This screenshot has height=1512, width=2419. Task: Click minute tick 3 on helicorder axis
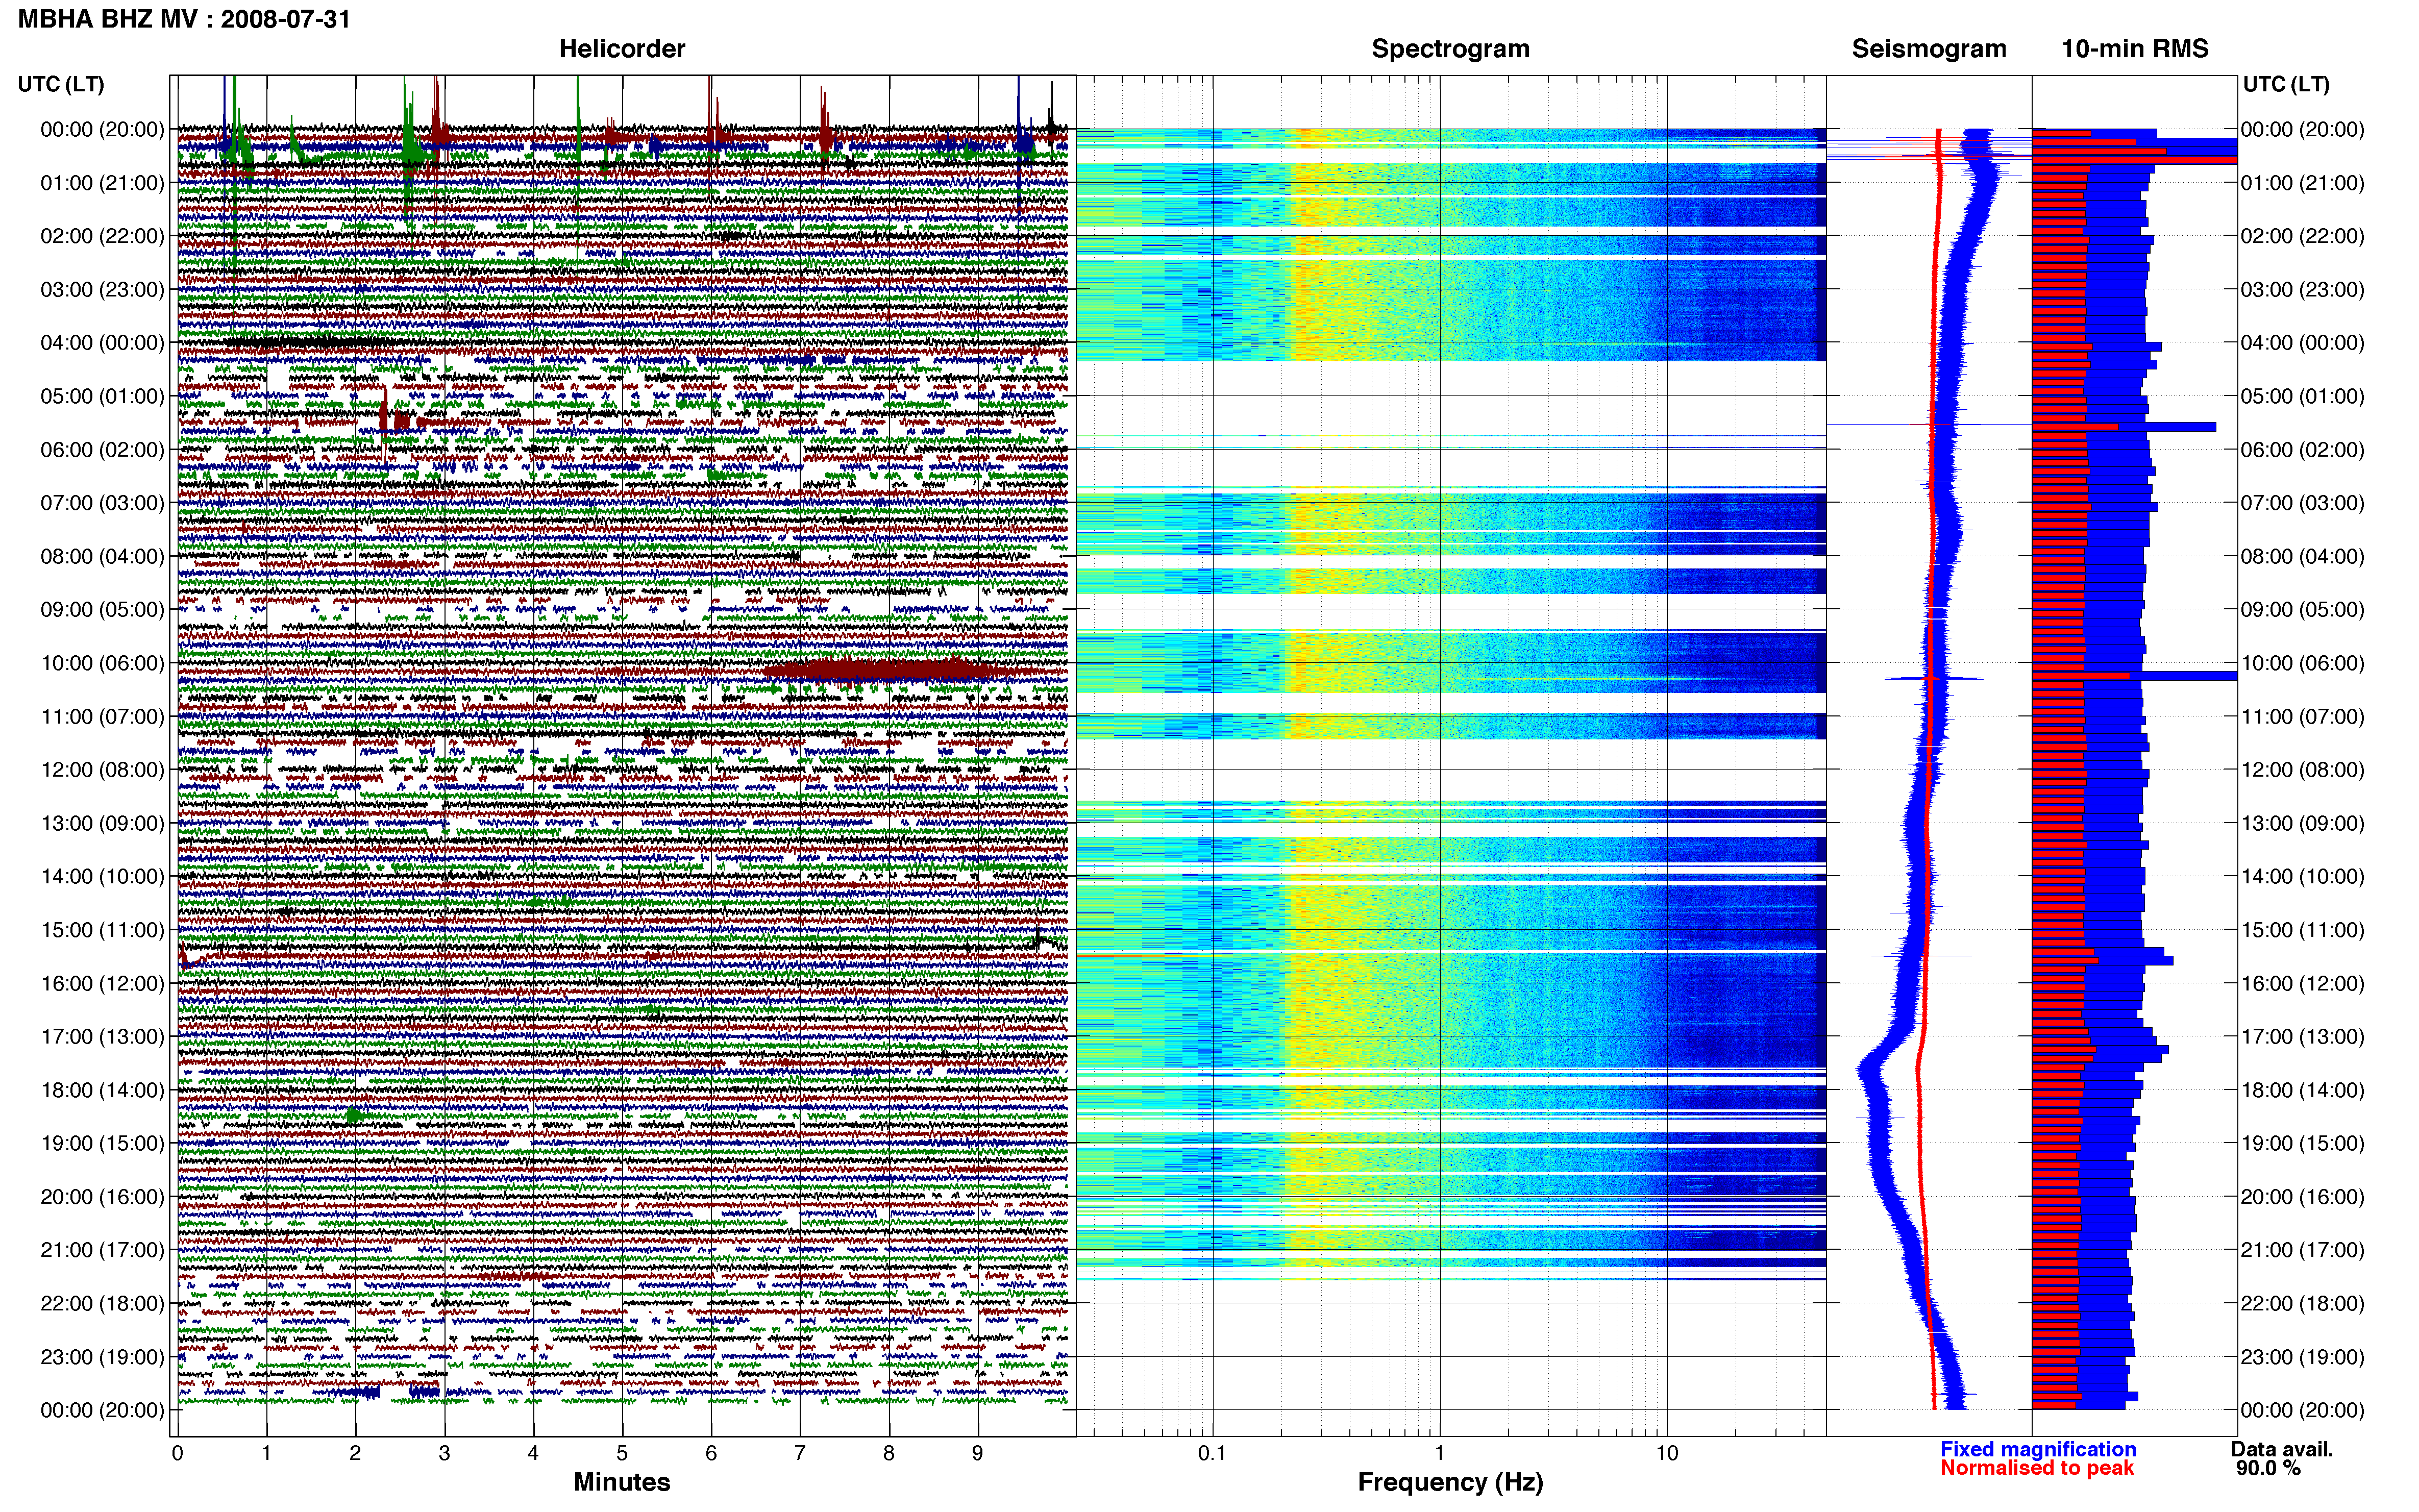444,1453
